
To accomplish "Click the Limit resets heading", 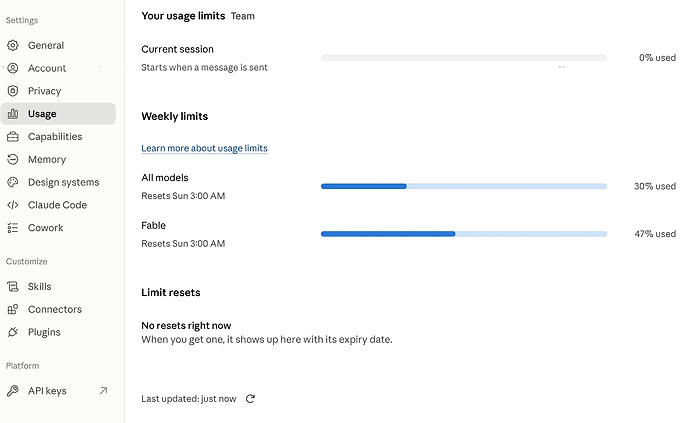I will tap(171, 292).
